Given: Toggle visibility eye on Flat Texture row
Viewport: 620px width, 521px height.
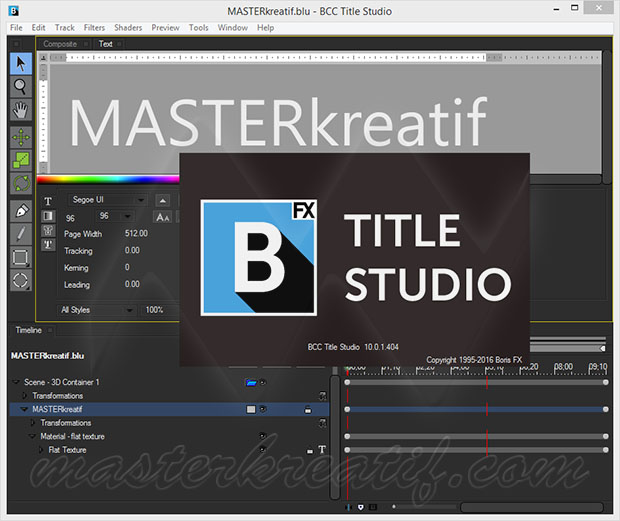Looking at the screenshot, I should [x=263, y=449].
